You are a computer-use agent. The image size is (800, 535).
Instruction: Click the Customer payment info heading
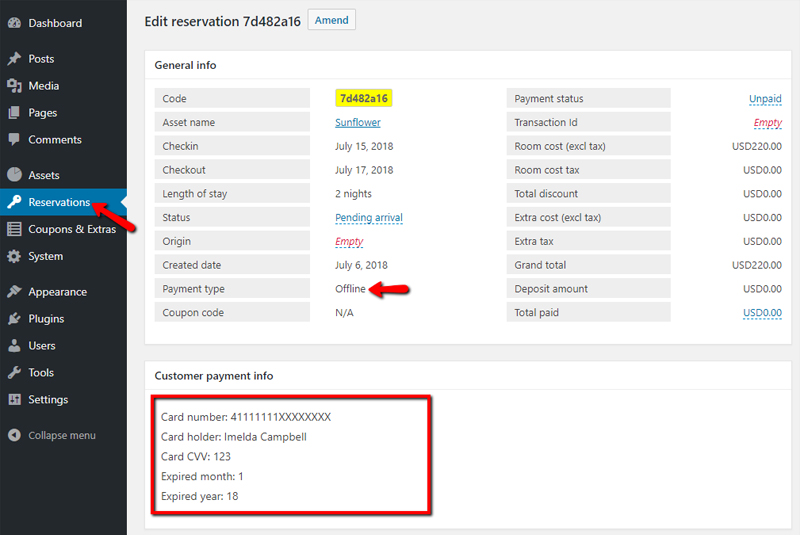(x=214, y=376)
